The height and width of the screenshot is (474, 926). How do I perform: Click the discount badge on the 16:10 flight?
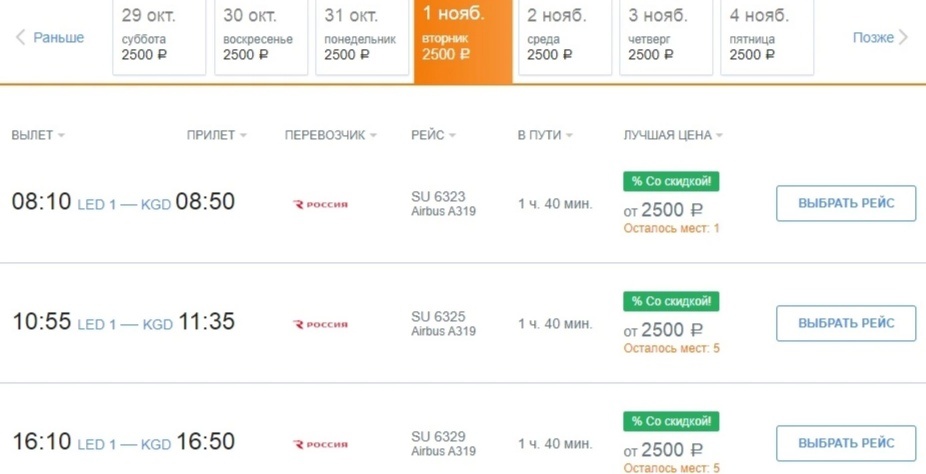[x=671, y=421]
